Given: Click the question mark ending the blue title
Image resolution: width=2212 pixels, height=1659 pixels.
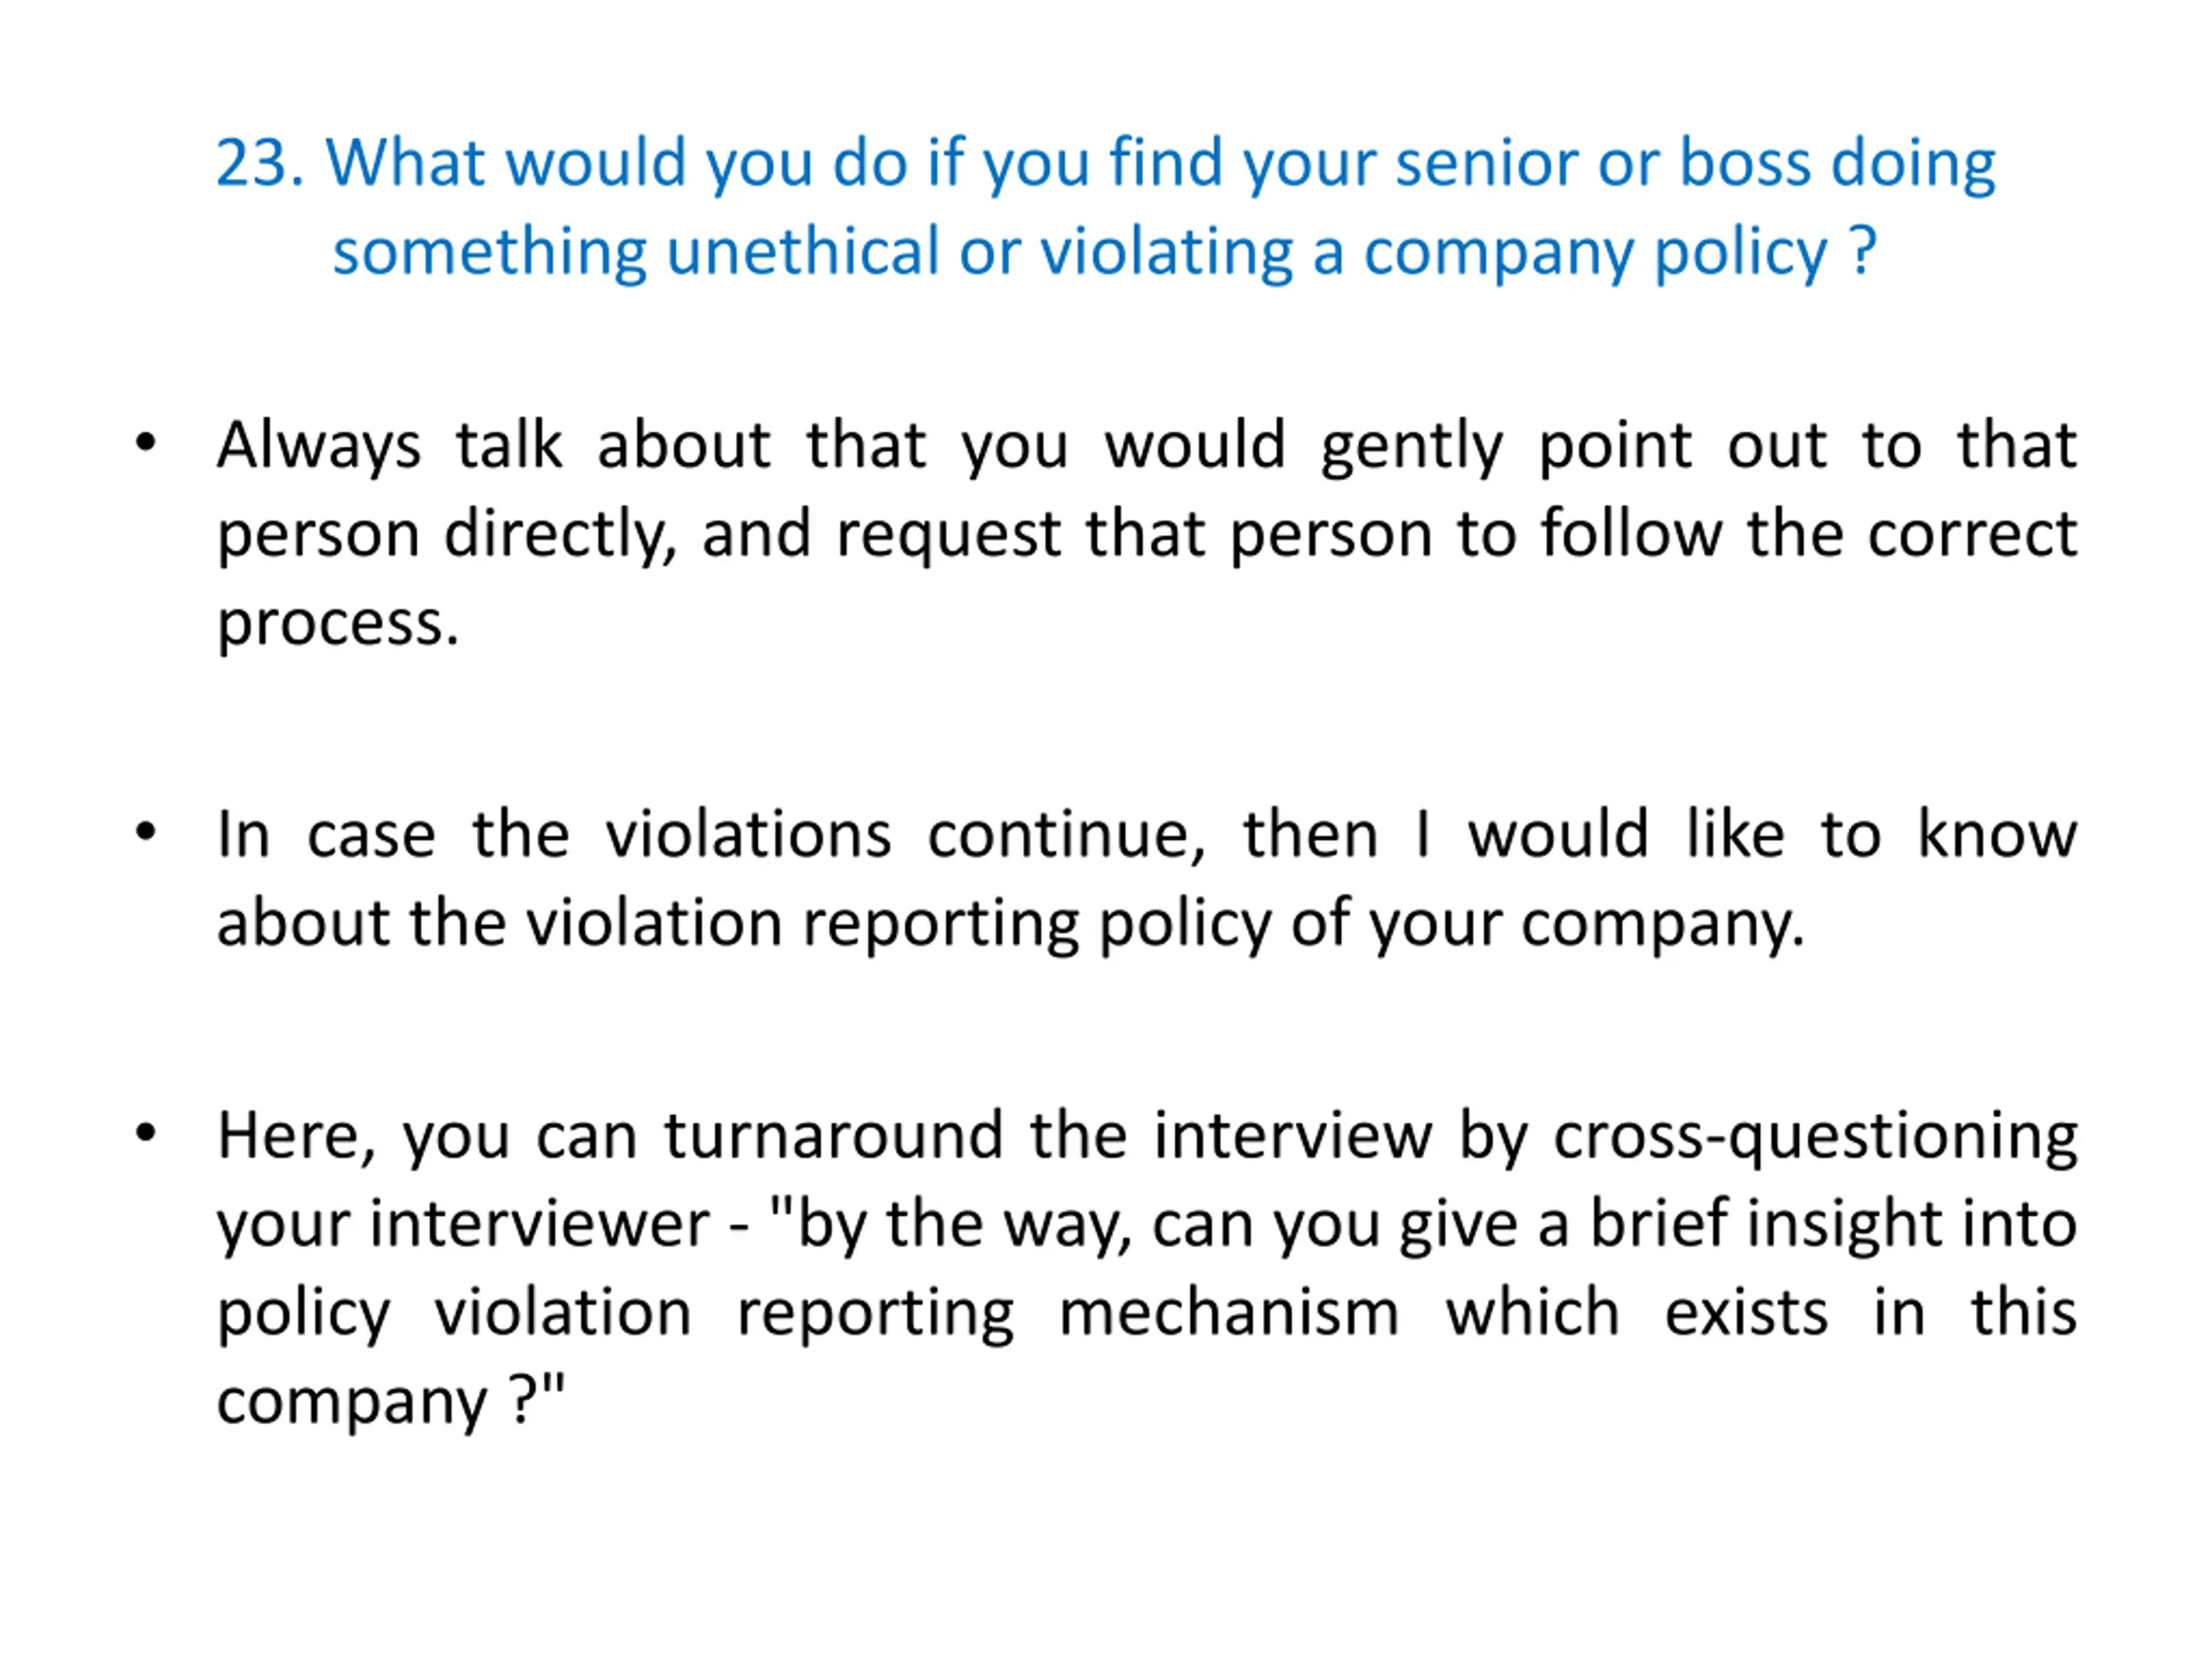Looking at the screenshot, I should tap(1863, 251).
